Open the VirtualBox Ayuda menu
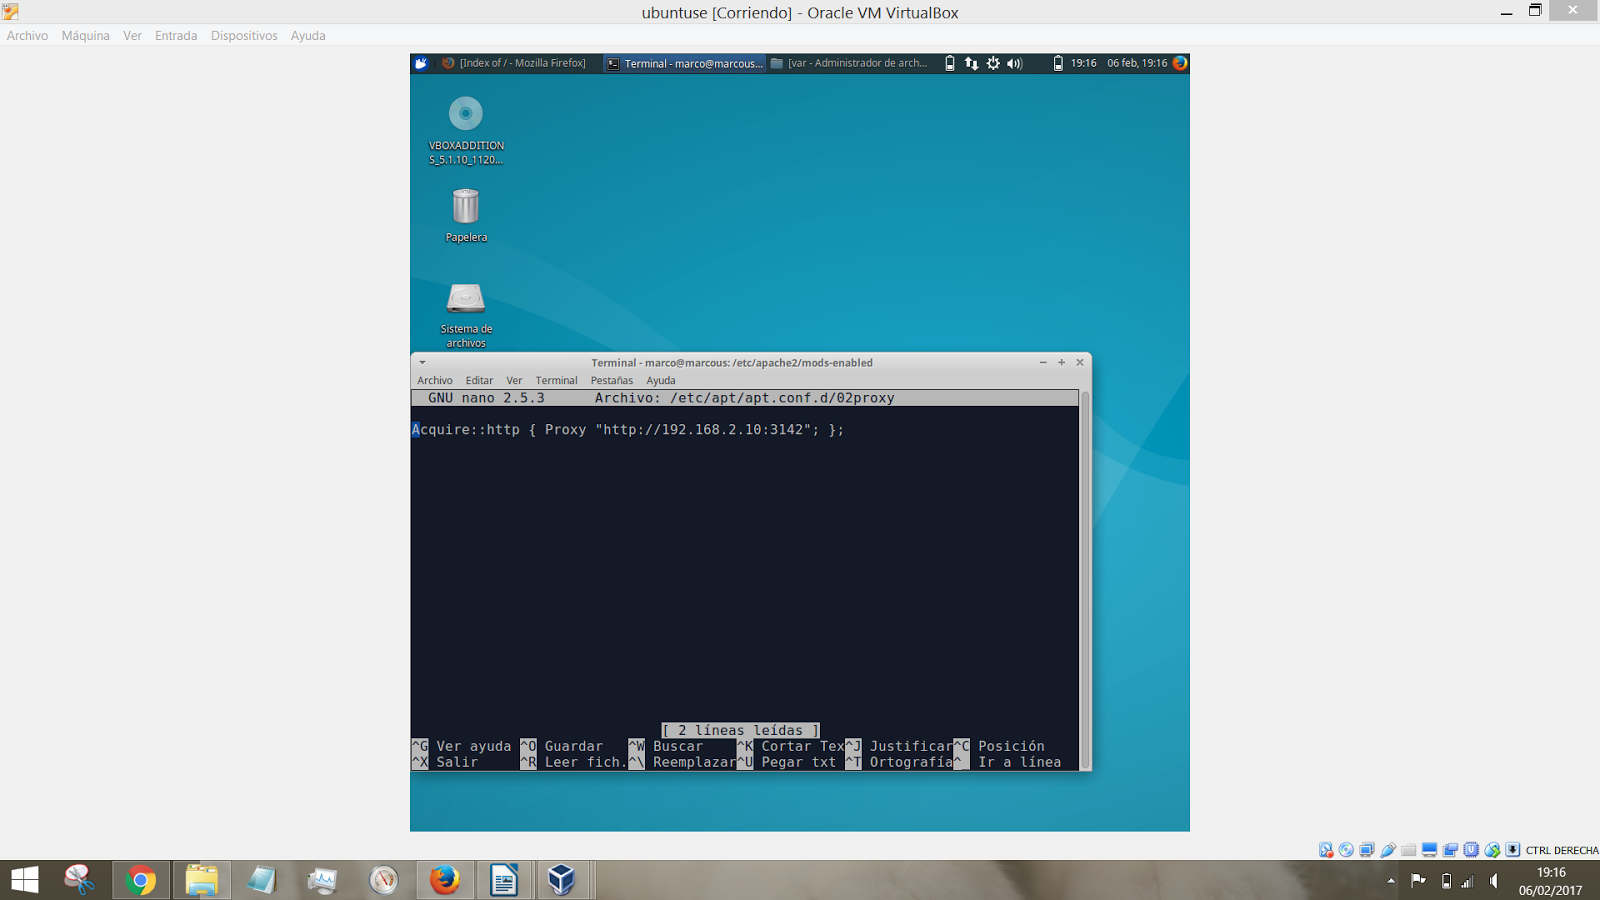 (308, 35)
